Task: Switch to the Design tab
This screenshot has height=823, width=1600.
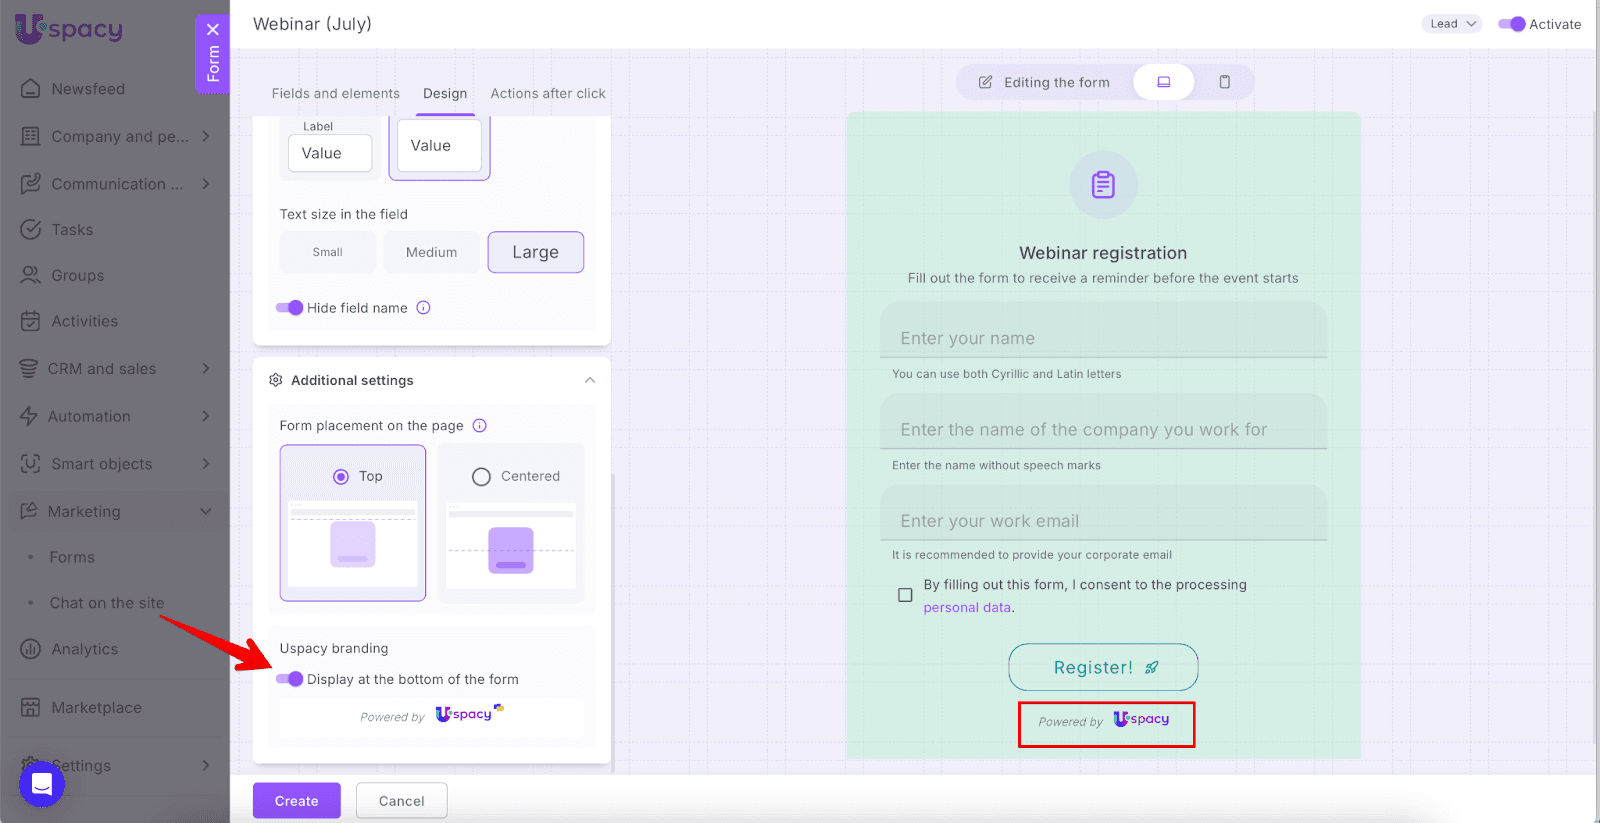Action: coord(445,93)
